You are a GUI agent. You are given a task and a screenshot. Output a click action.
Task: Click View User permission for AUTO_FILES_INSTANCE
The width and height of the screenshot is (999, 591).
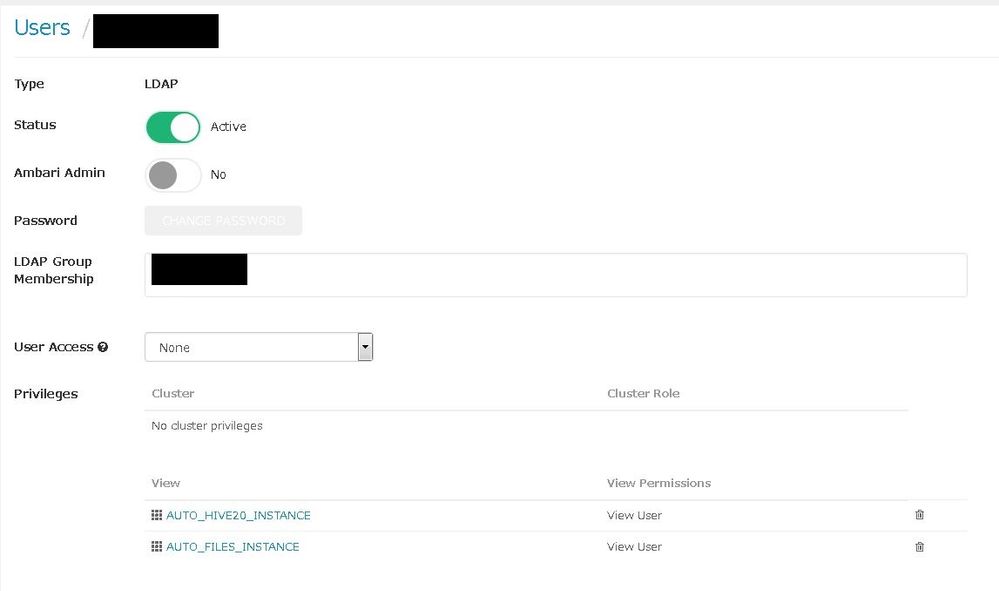pyautogui.click(x=634, y=547)
